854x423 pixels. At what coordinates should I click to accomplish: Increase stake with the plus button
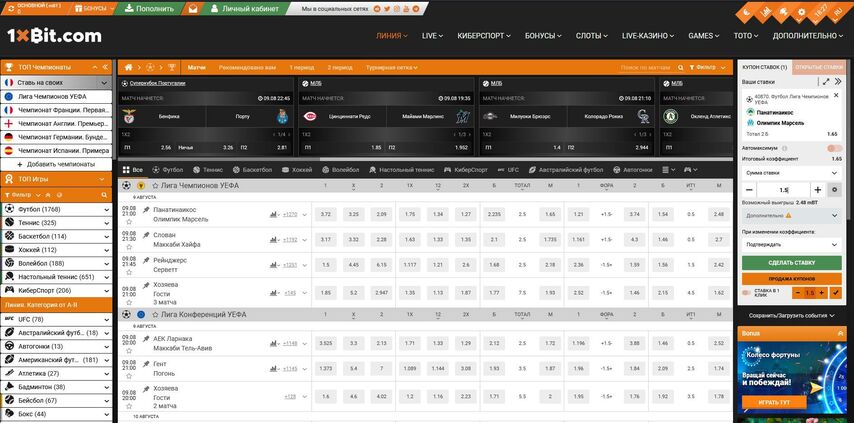818,190
